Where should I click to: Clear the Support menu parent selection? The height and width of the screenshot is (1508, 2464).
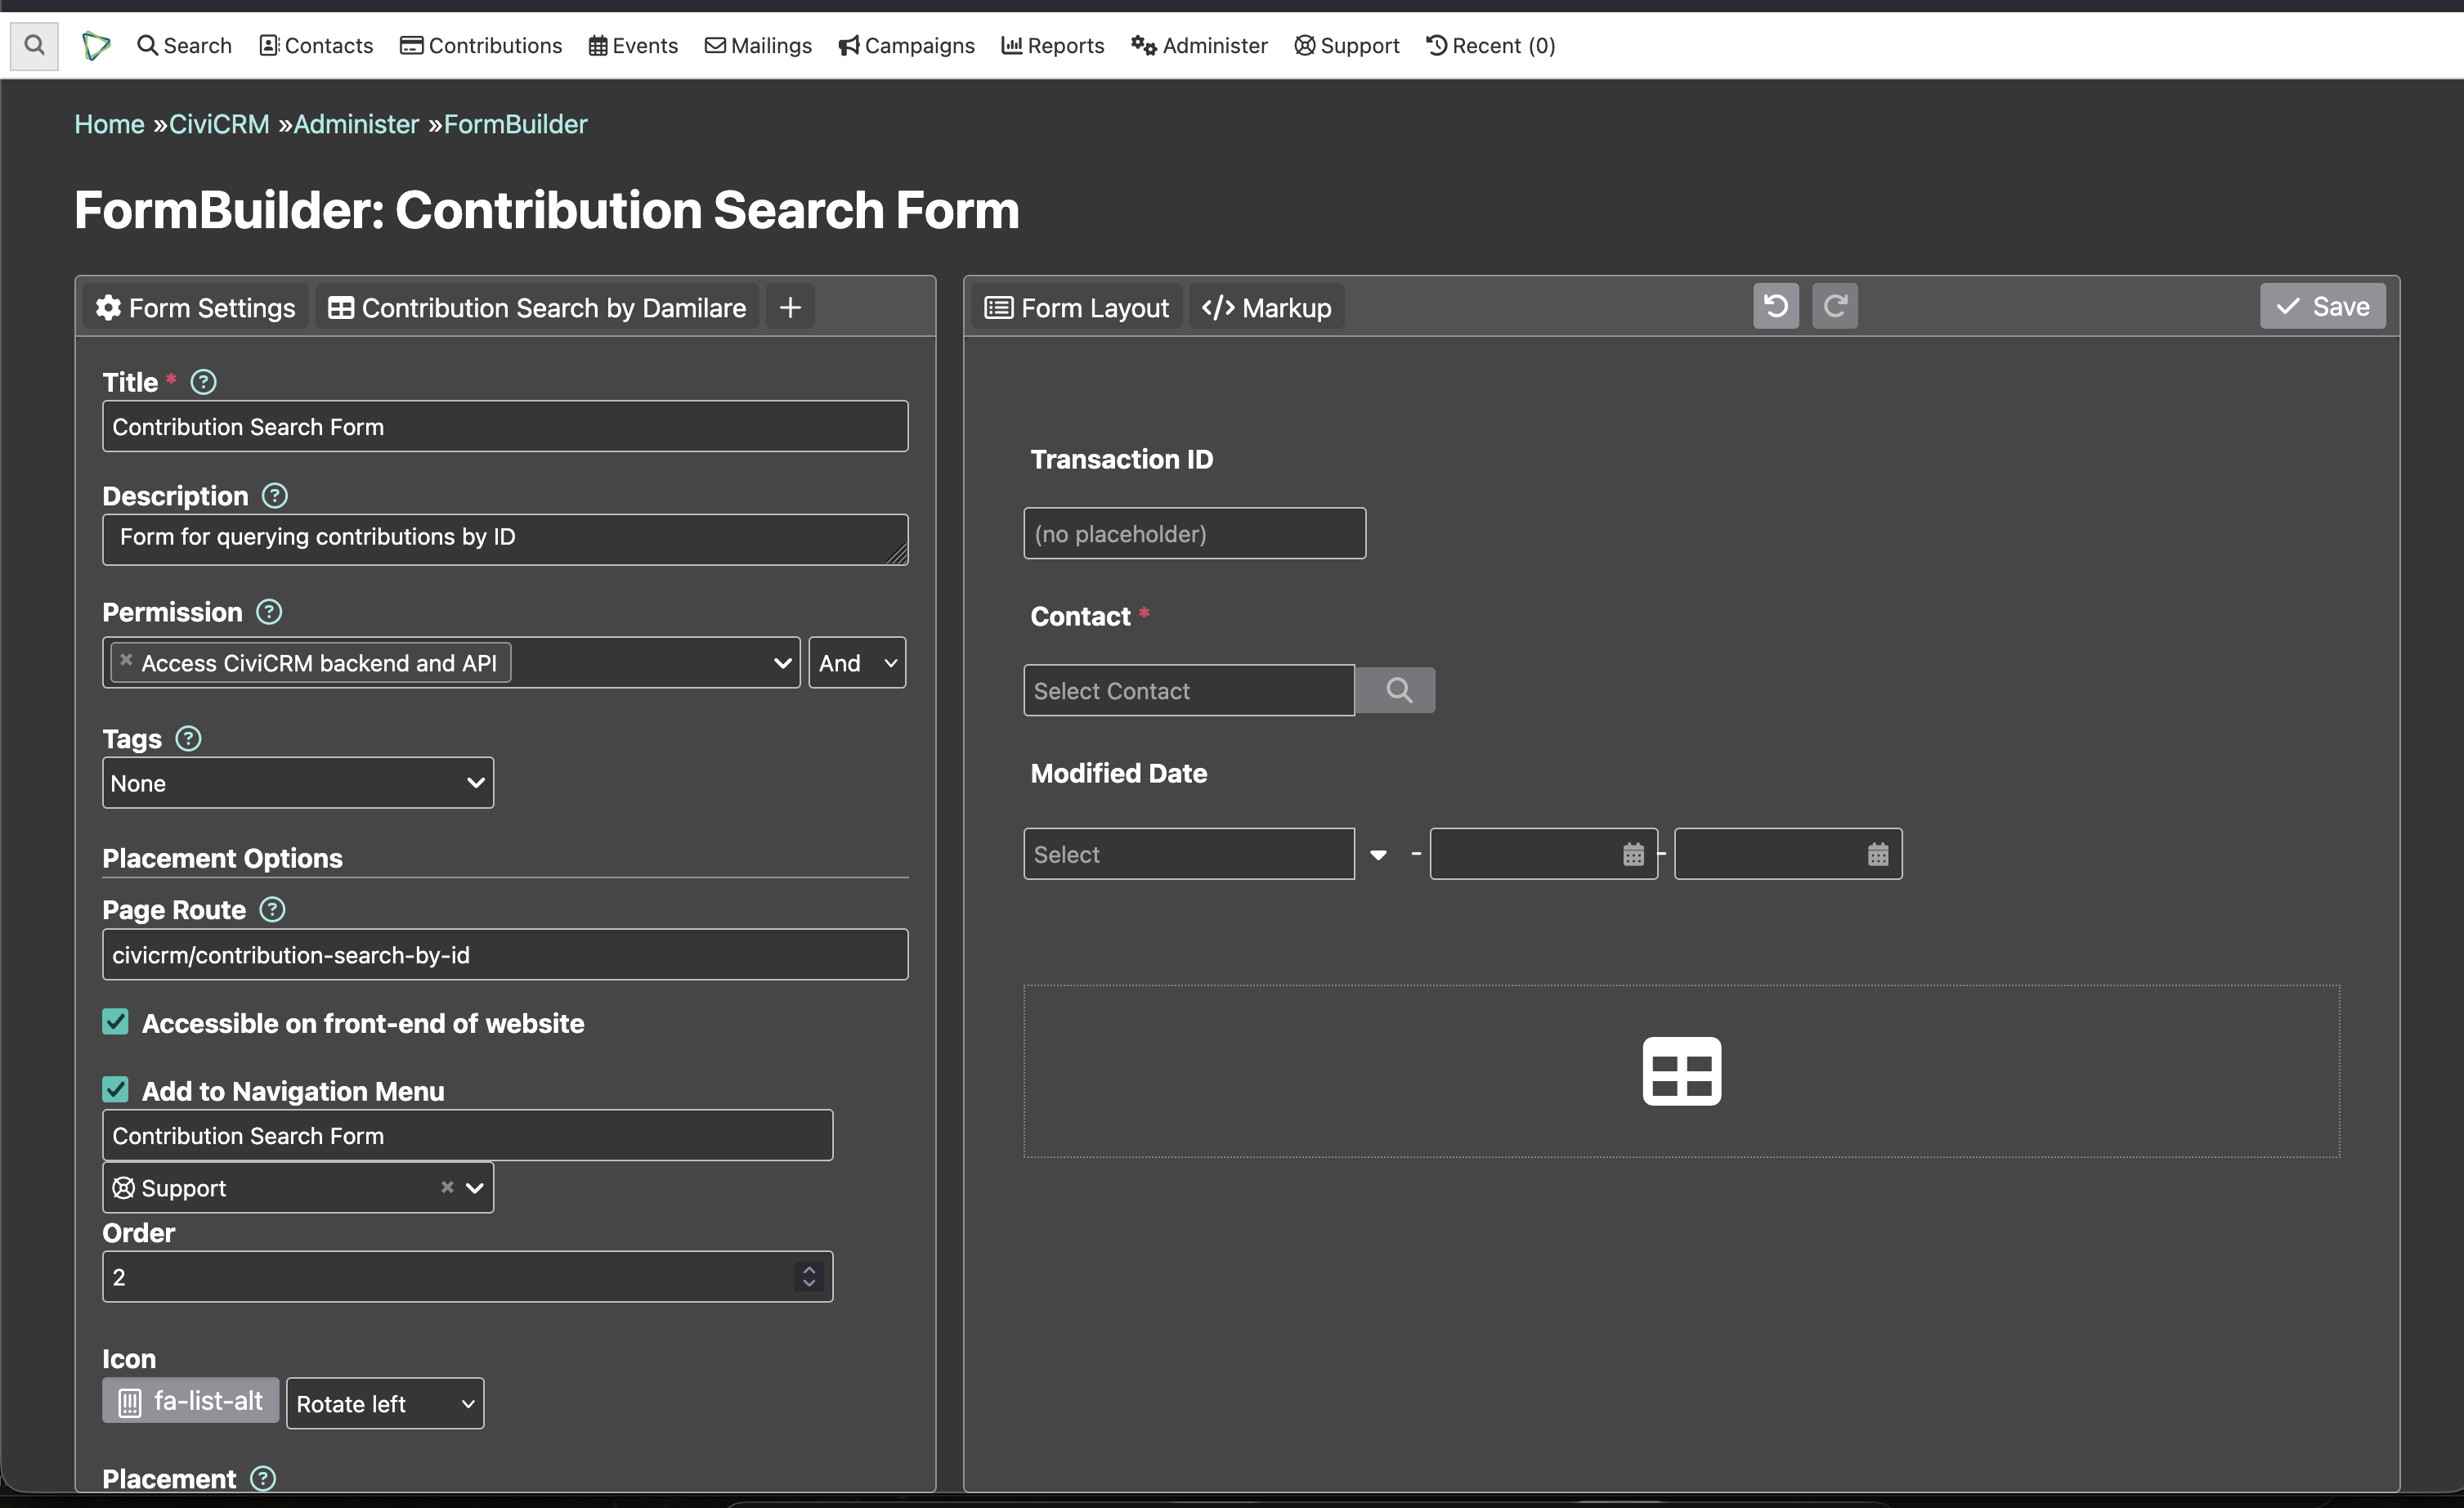coord(447,1188)
